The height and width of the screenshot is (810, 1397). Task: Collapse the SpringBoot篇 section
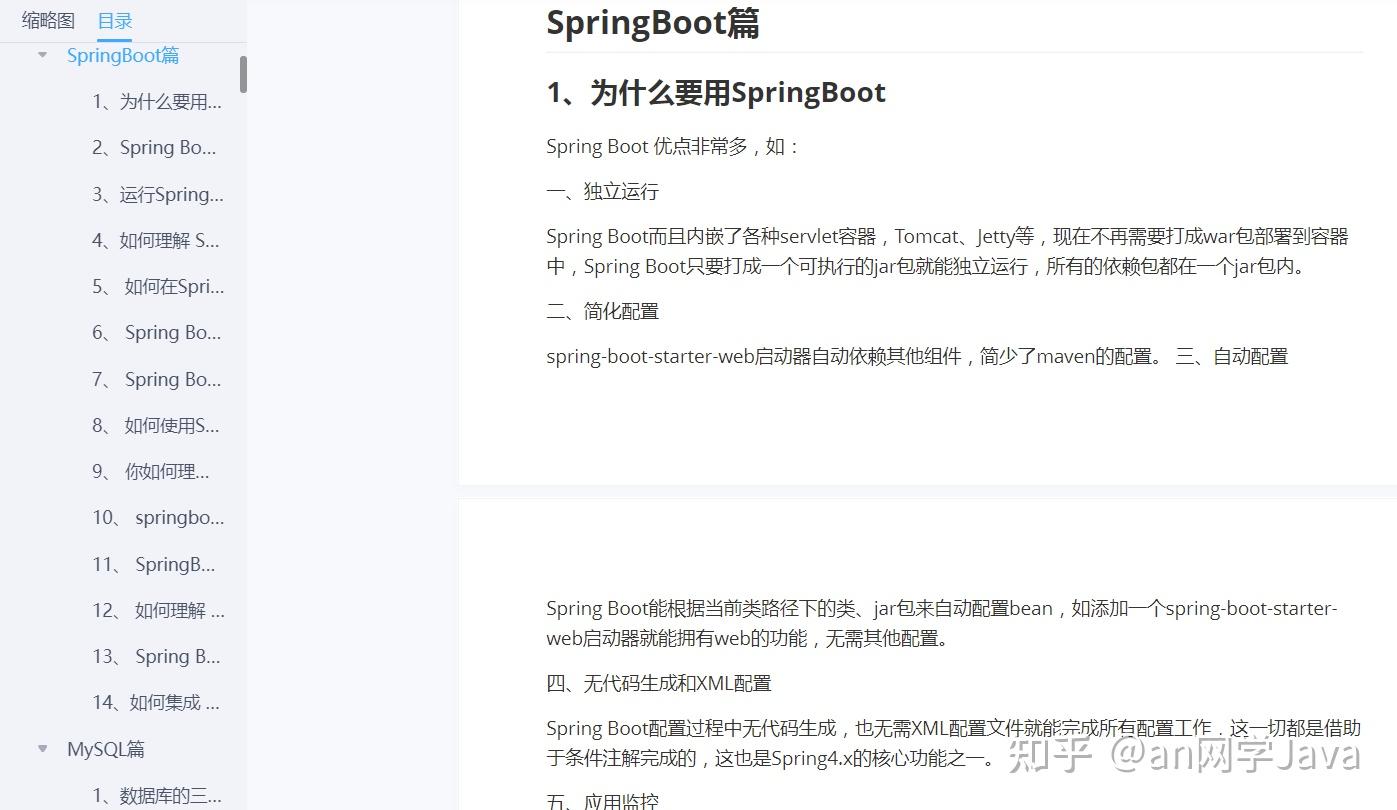[42, 55]
